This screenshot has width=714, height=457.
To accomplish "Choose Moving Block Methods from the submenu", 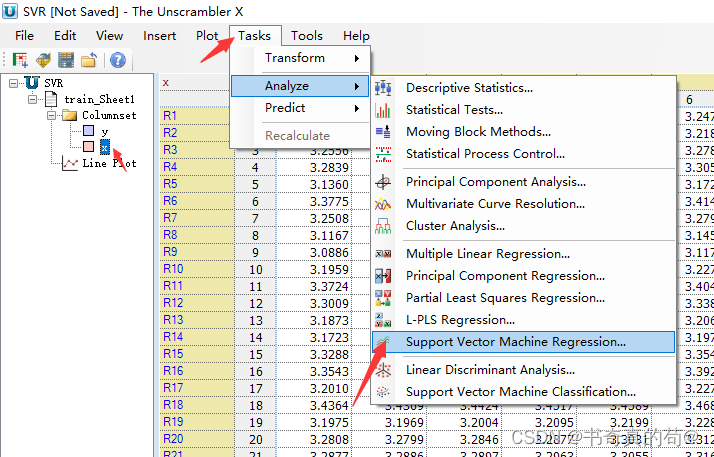I will point(523,132).
